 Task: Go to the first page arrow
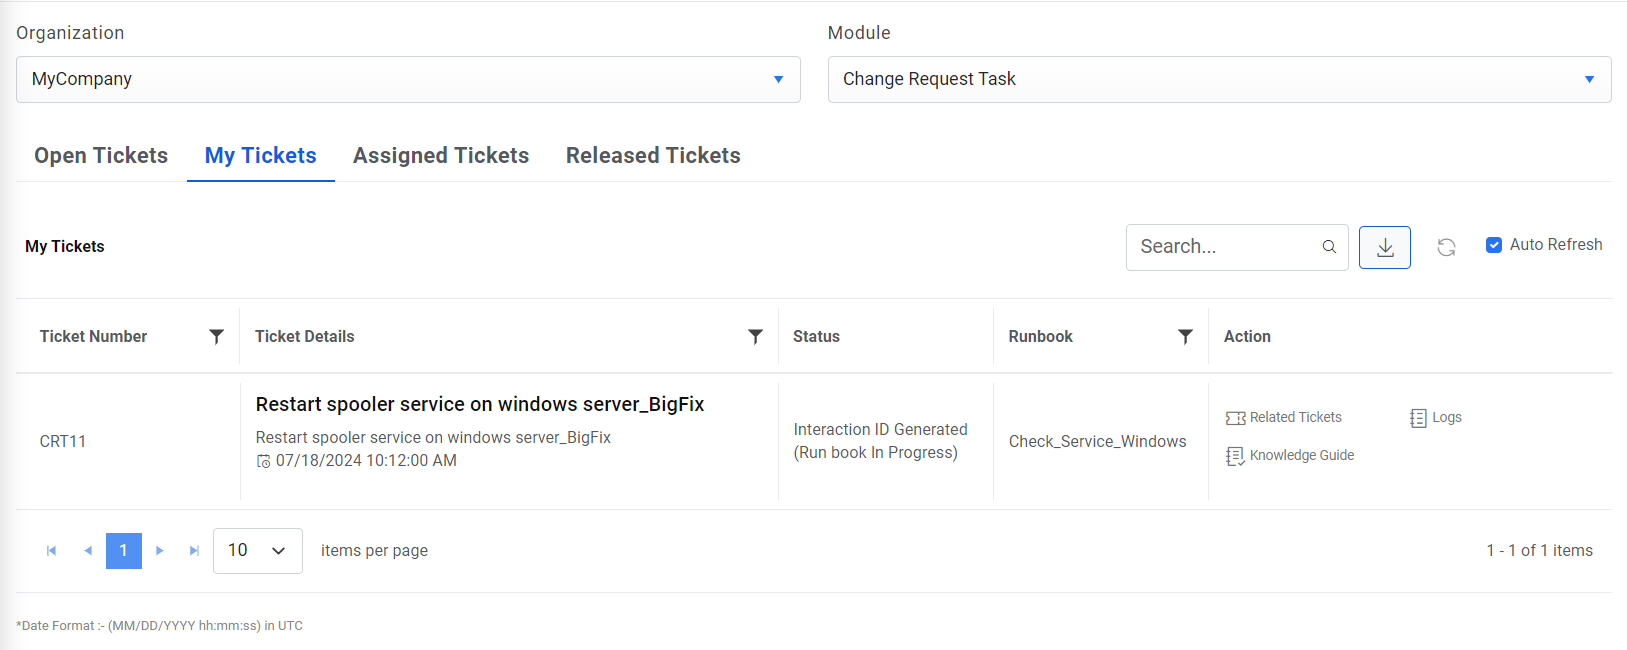pyautogui.click(x=52, y=551)
